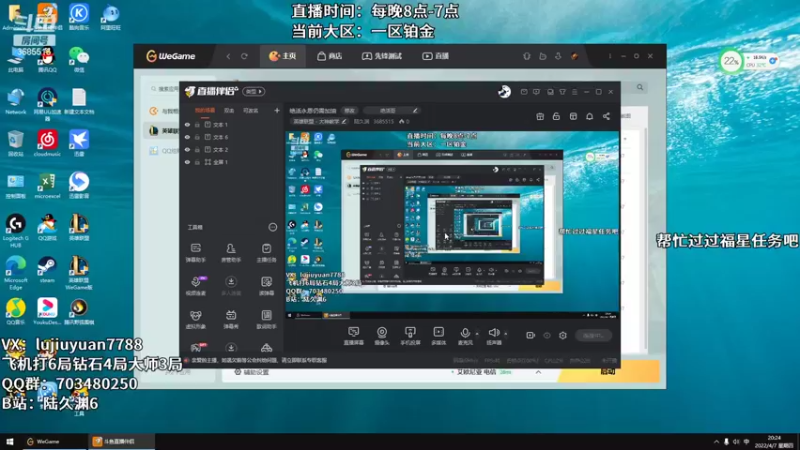Open streamer avatar in companion title bar
This screenshot has height=450, width=800.
(x=504, y=92)
